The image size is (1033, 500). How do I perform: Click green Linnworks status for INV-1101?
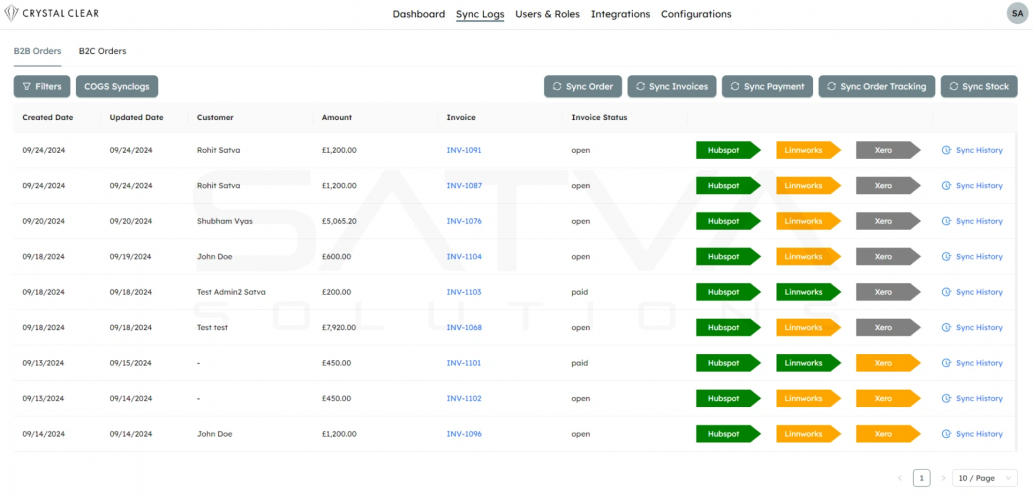[808, 363]
